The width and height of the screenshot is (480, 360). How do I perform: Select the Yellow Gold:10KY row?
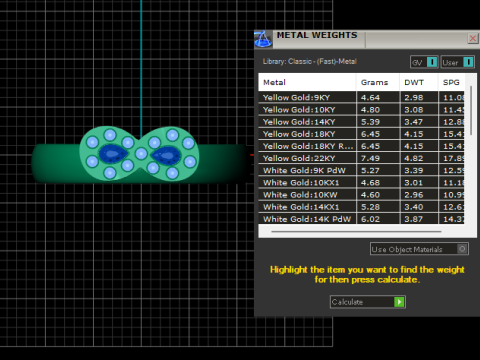coord(361,110)
